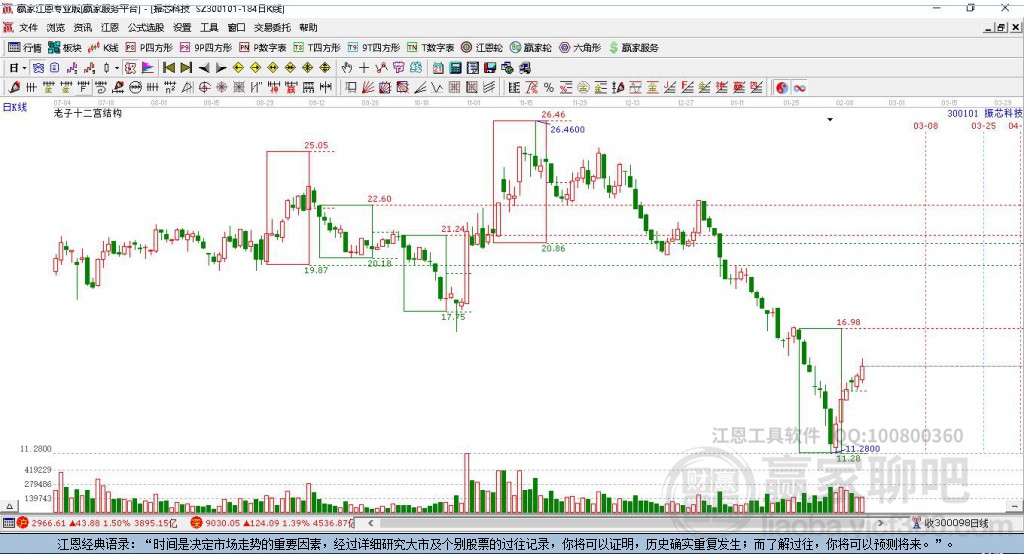
Task: Open the 设置 menu
Action: pyautogui.click(x=182, y=27)
